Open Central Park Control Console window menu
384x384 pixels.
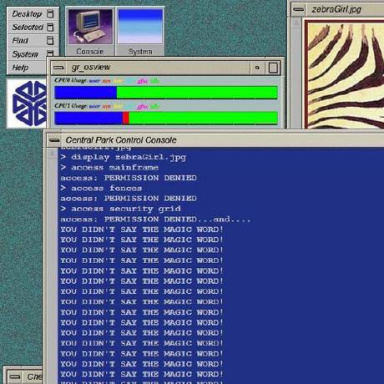[x=54, y=140]
